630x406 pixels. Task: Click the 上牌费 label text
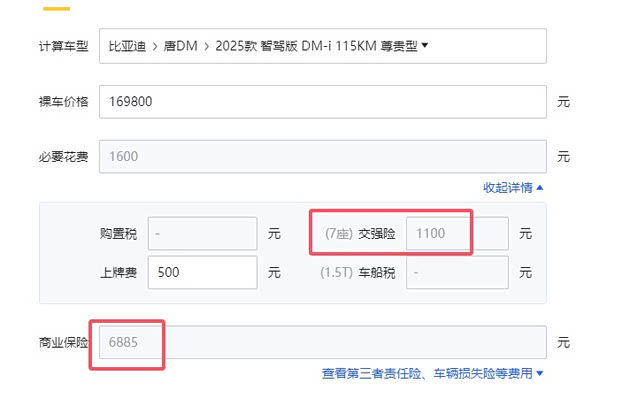(118, 271)
